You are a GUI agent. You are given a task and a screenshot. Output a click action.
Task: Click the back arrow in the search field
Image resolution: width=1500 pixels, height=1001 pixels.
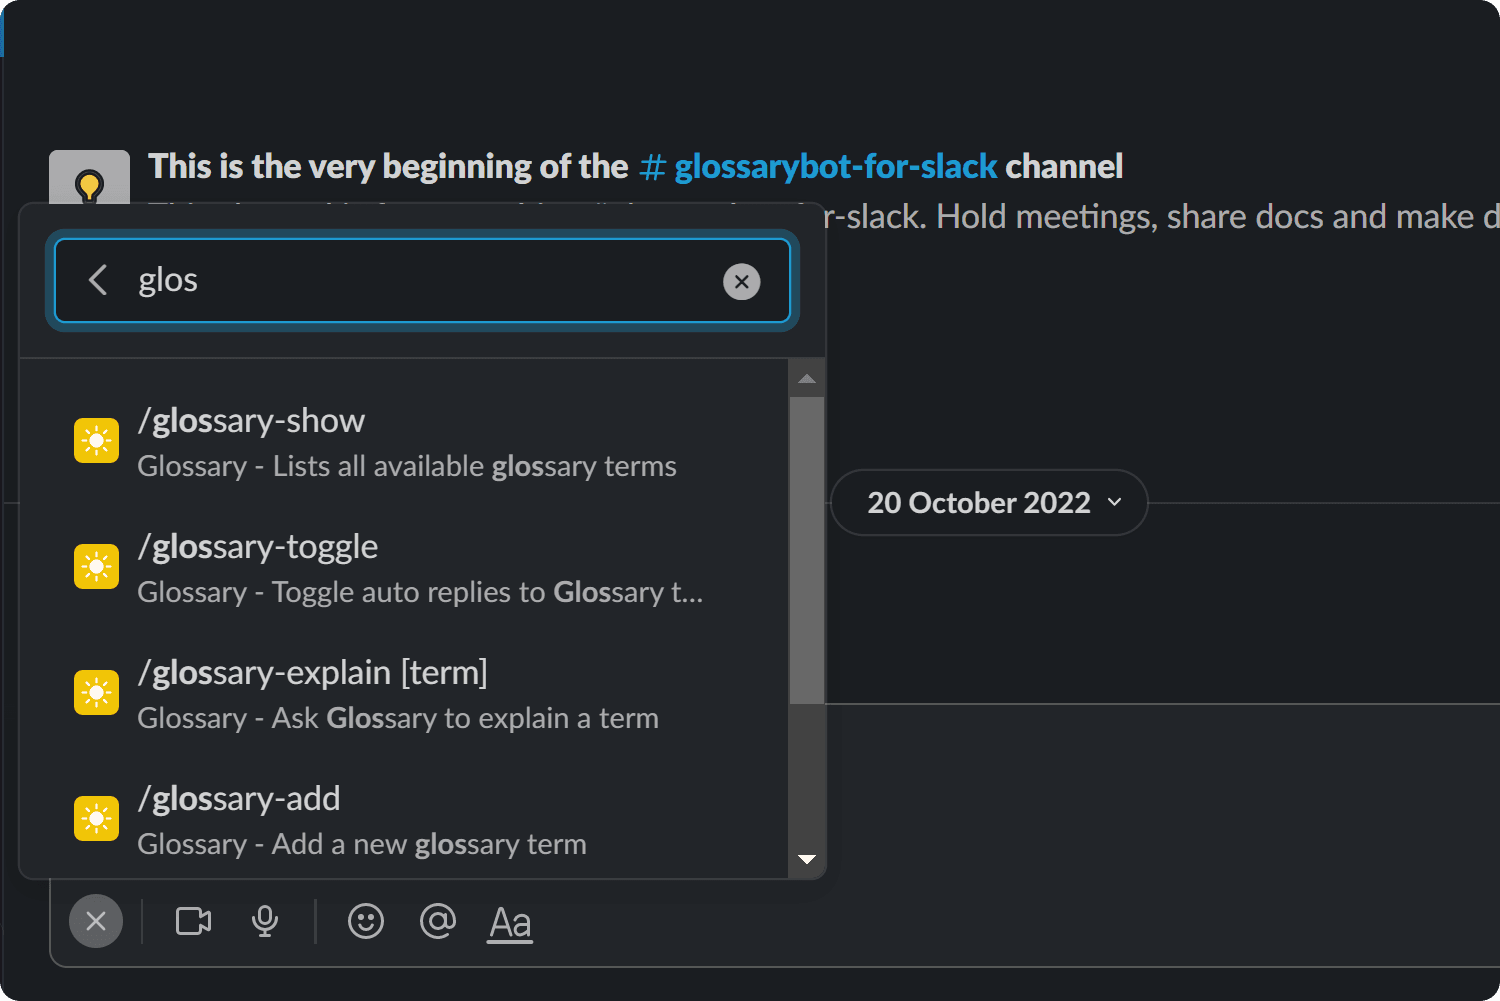point(97,280)
